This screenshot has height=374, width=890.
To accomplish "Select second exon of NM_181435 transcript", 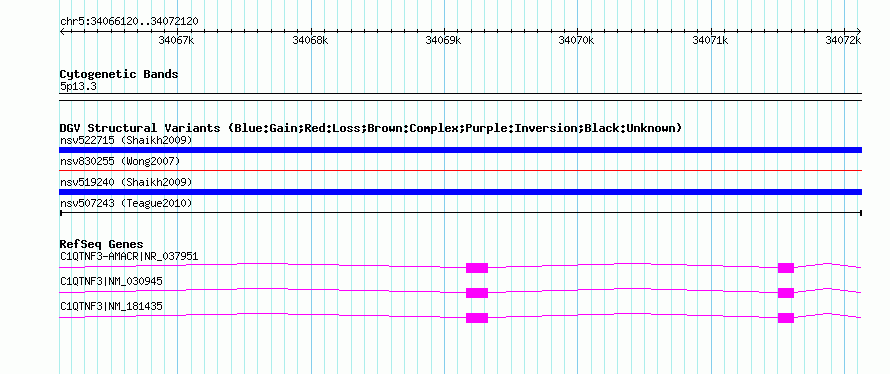I will tap(786, 318).
